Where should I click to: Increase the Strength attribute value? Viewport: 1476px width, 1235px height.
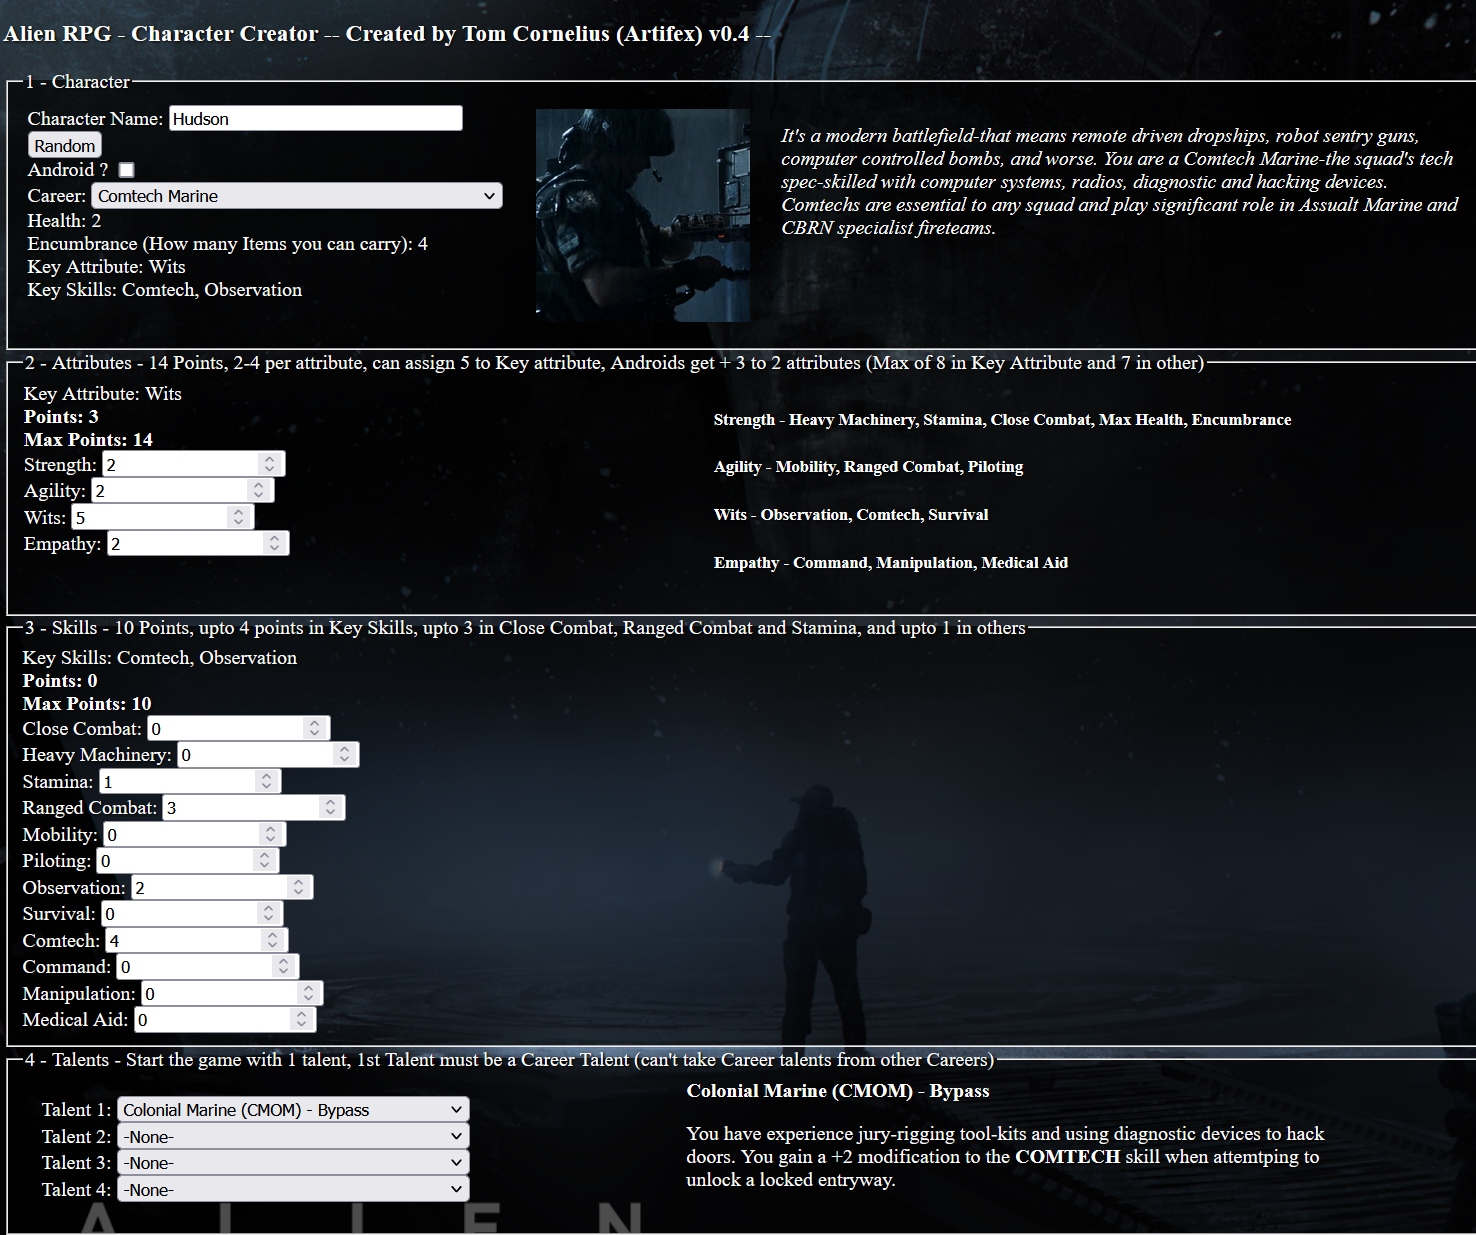pos(270,458)
